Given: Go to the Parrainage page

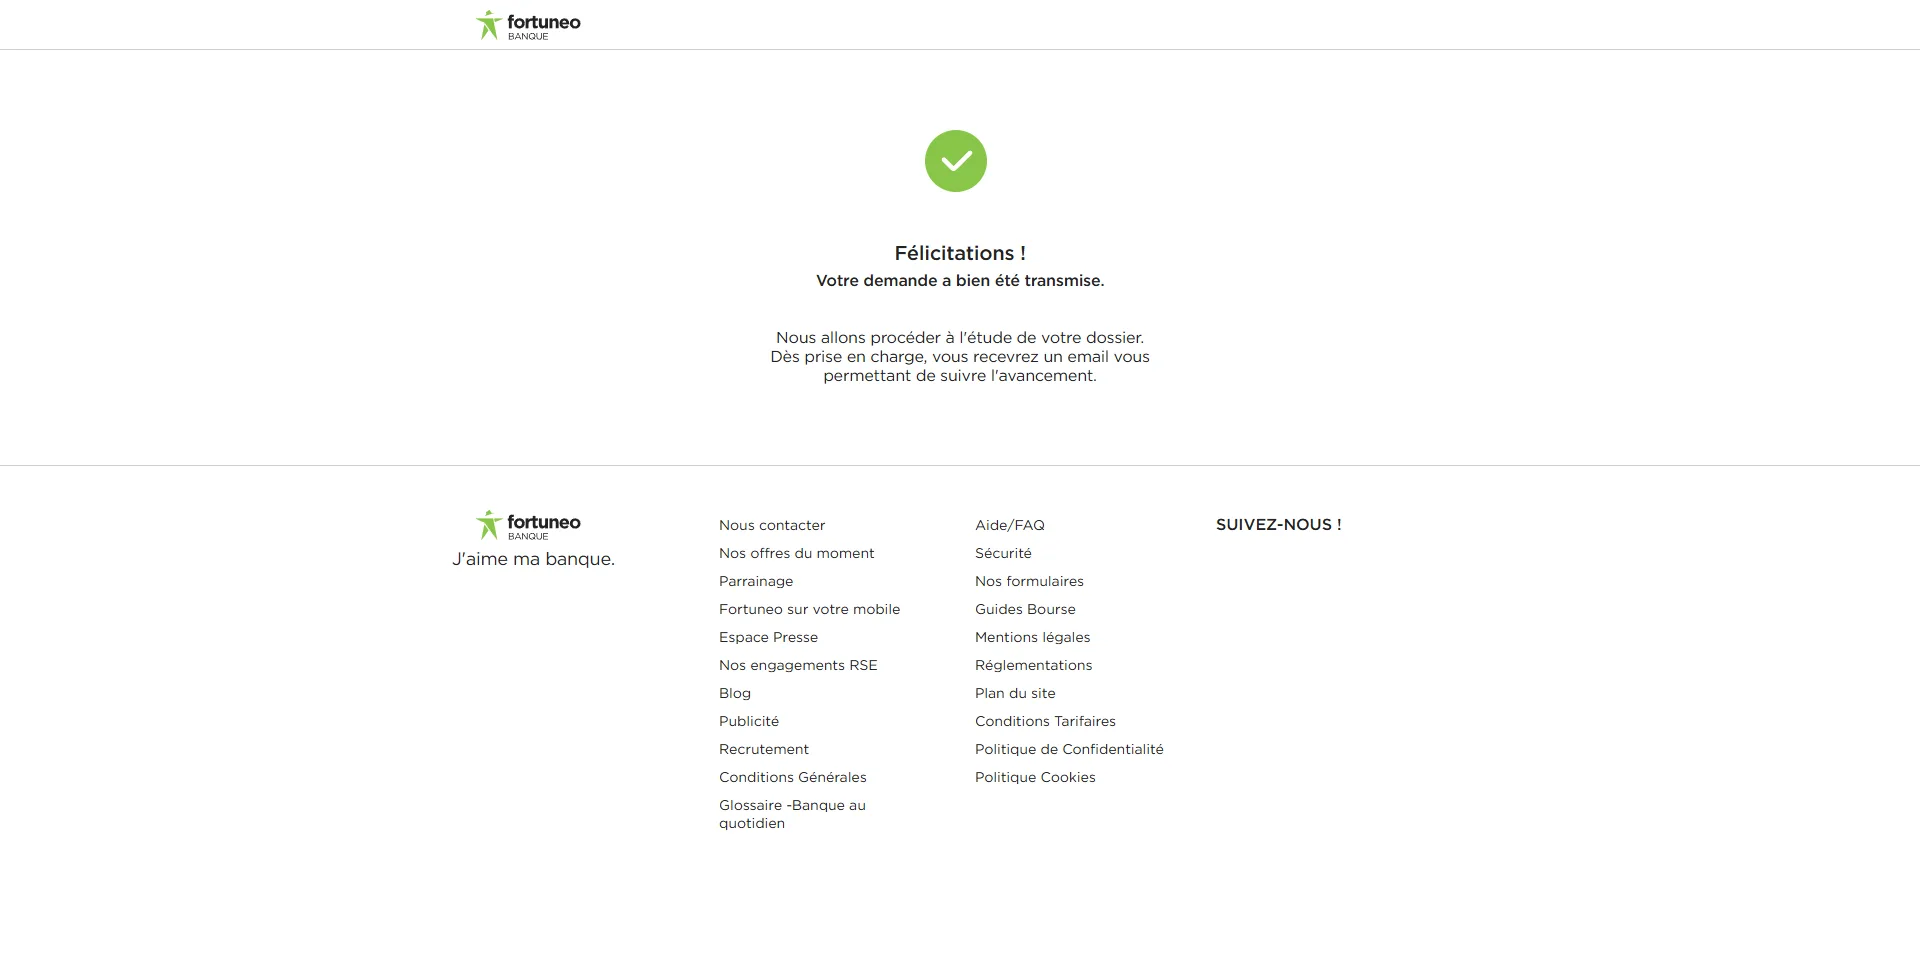Looking at the screenshot, I should (756, 581).
